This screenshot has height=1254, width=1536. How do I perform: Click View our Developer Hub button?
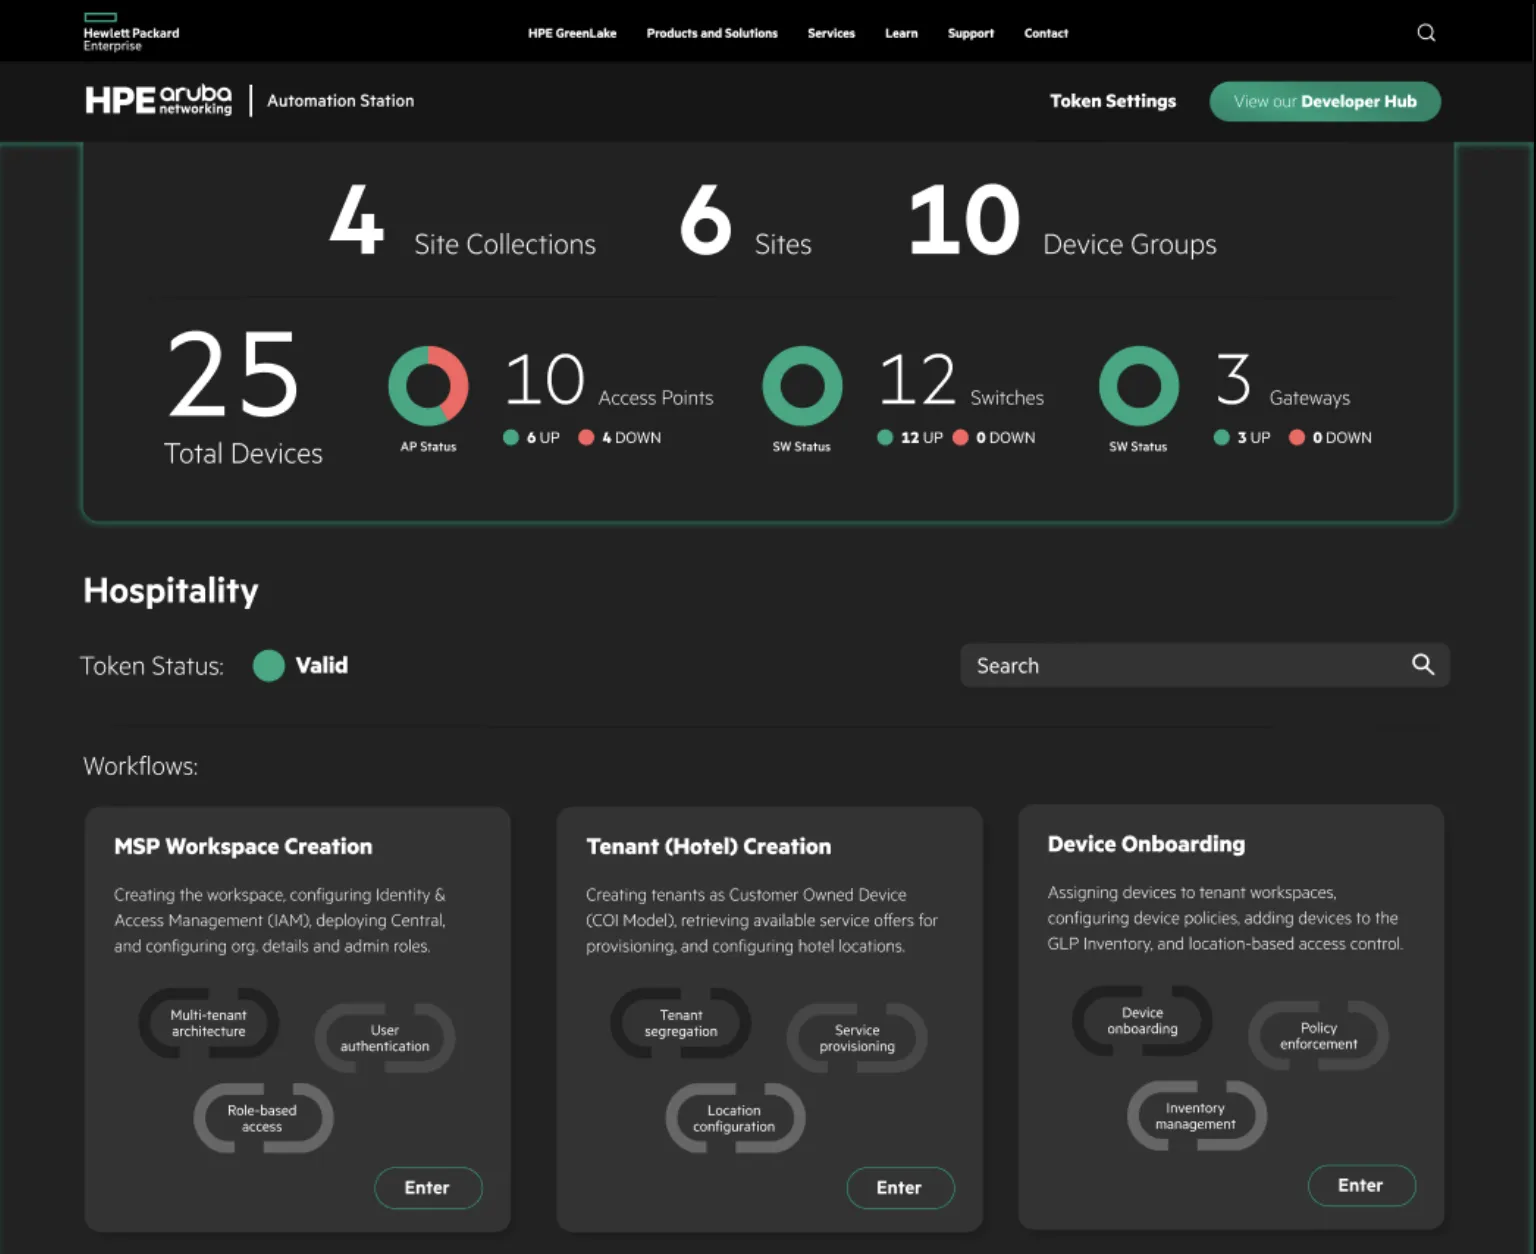tap(1324, 101)
